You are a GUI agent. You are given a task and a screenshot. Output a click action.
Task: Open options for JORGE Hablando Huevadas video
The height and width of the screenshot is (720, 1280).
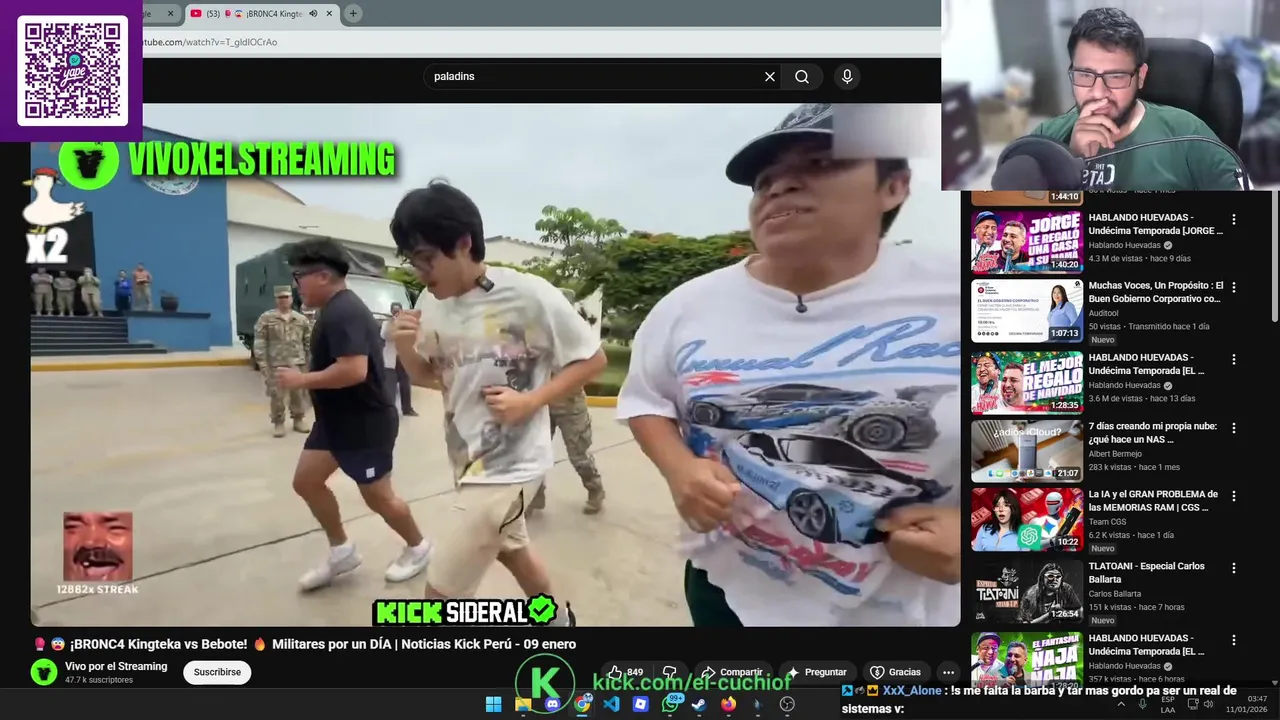pos(1234,220)
